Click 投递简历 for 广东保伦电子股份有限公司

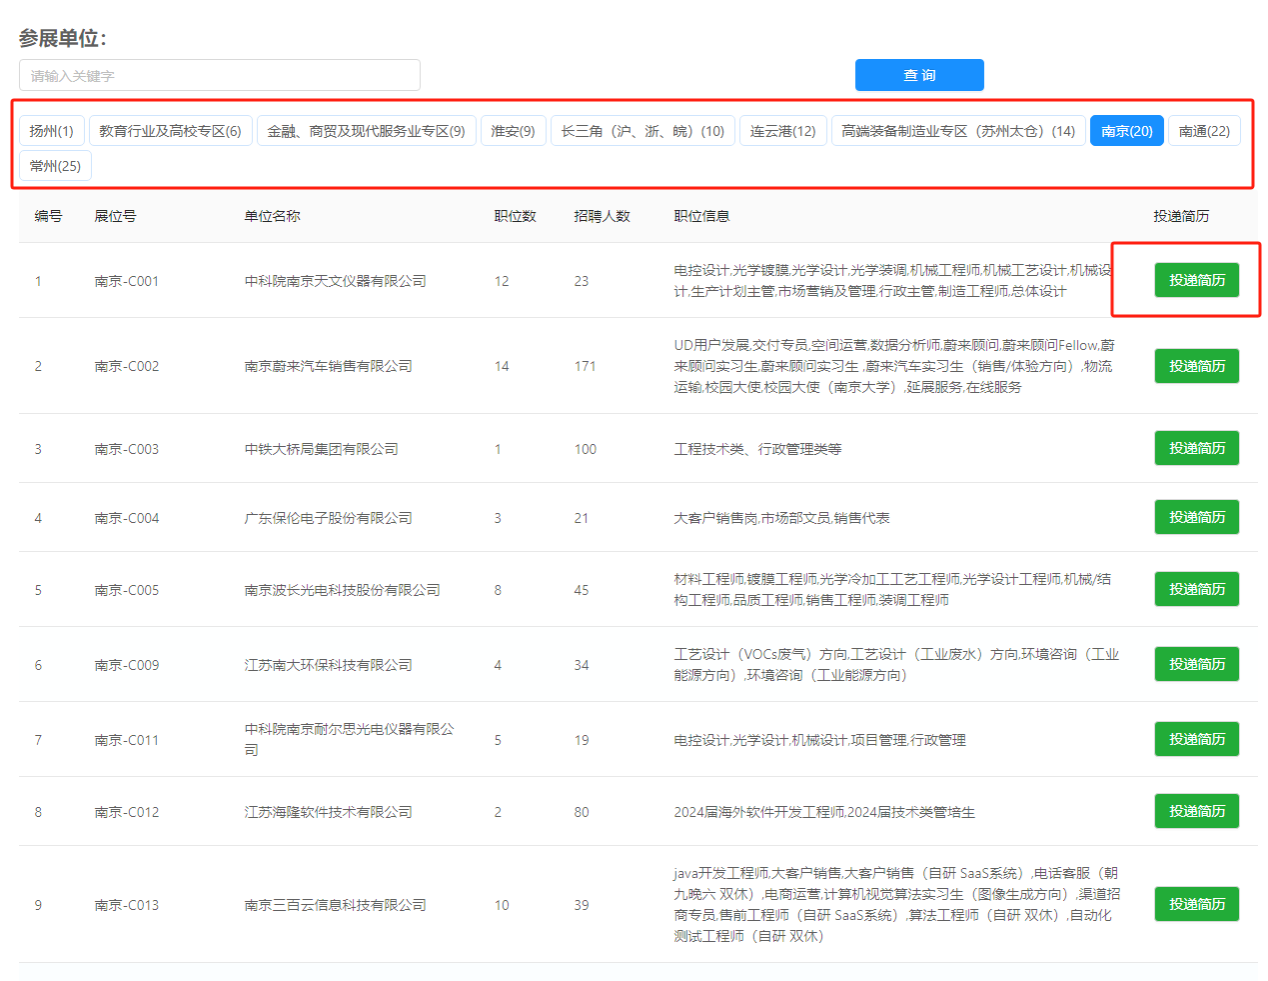pos(1196,517)
